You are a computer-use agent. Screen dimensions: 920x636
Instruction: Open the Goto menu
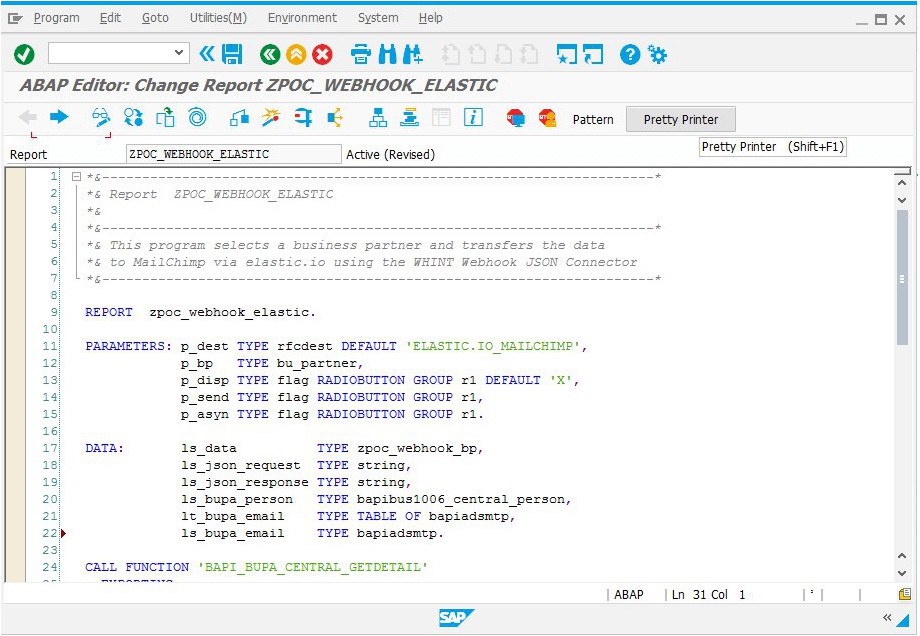[155, 18]
